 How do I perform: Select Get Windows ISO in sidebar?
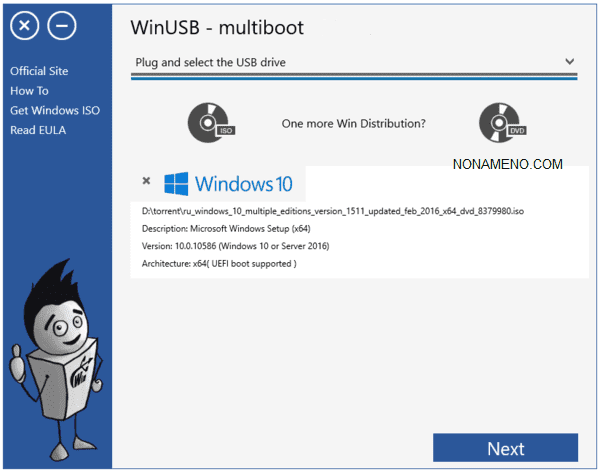[x=55, y=110]
